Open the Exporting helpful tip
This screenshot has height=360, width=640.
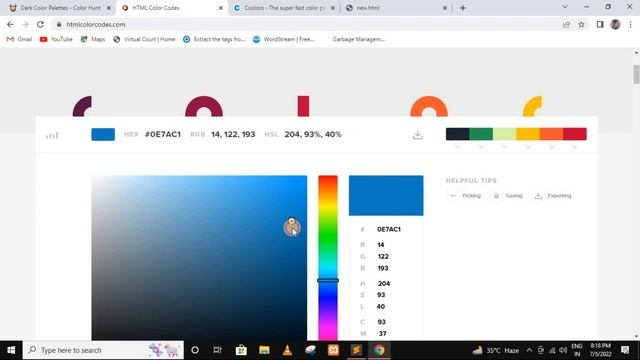[553, 196]
